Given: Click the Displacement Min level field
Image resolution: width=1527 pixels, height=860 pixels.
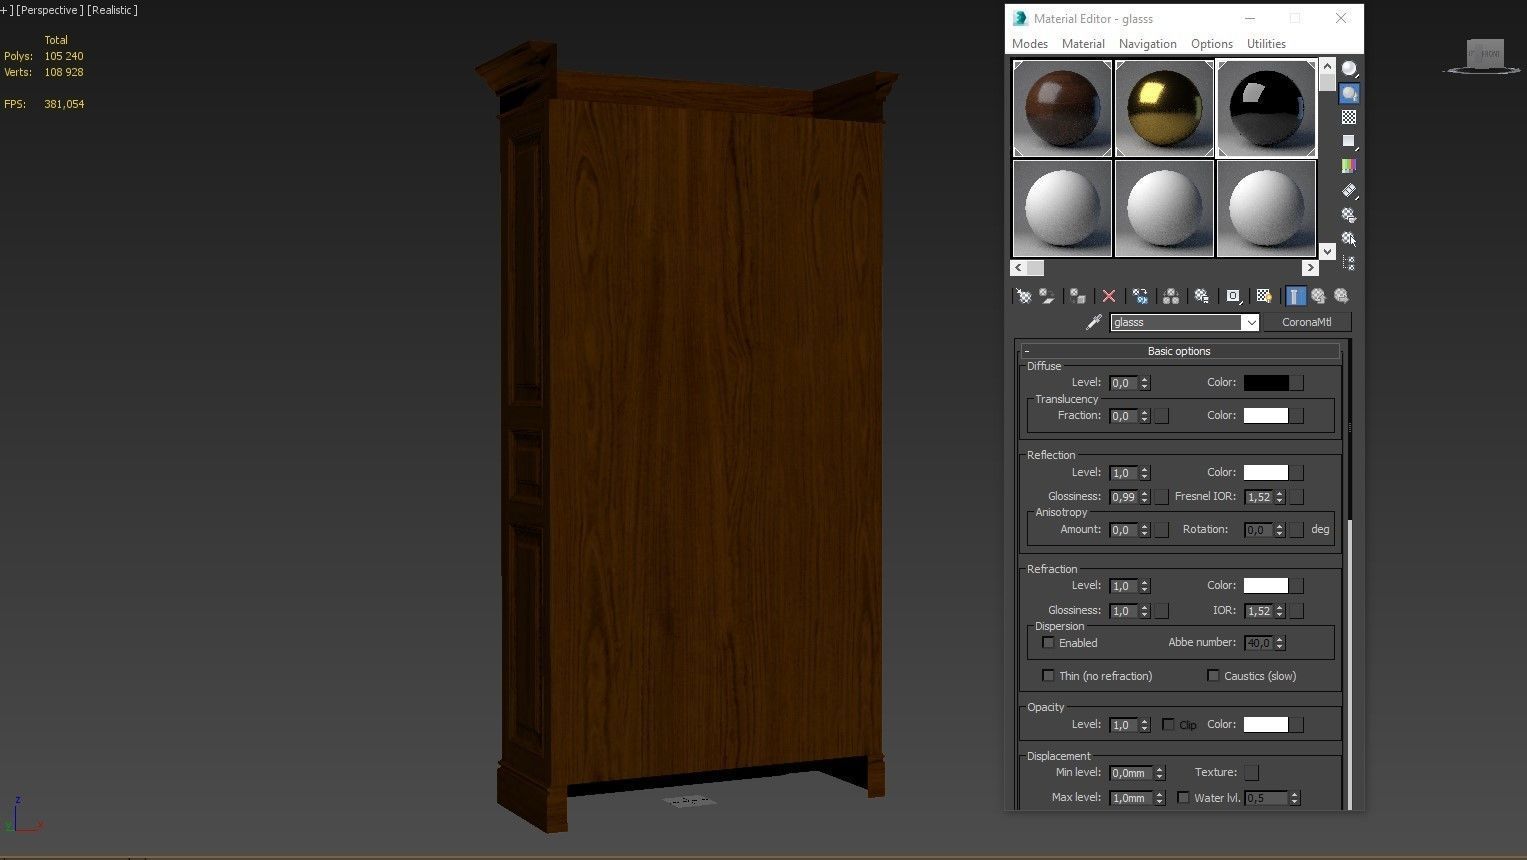Looking at the screenshot, I should 1130,773.
